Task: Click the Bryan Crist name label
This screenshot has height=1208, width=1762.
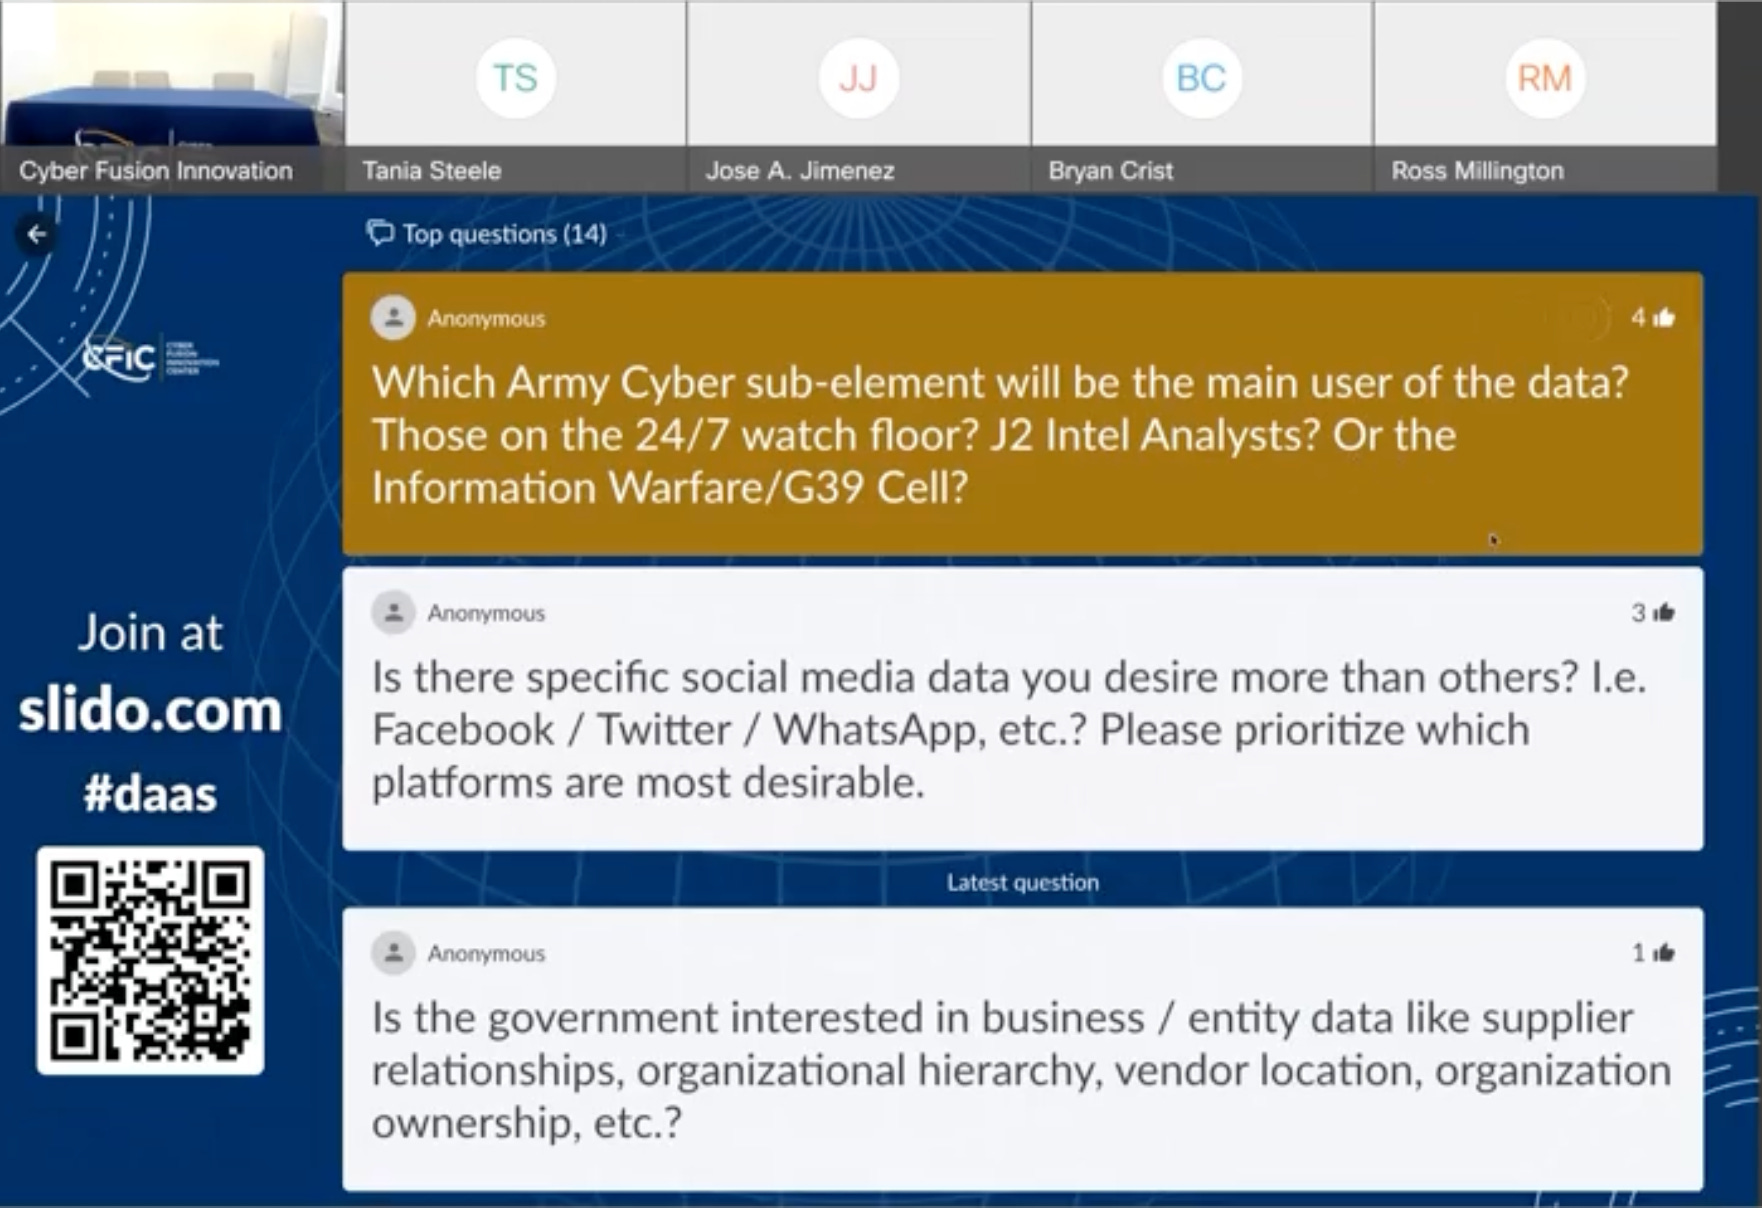Action: [1110, 171]
